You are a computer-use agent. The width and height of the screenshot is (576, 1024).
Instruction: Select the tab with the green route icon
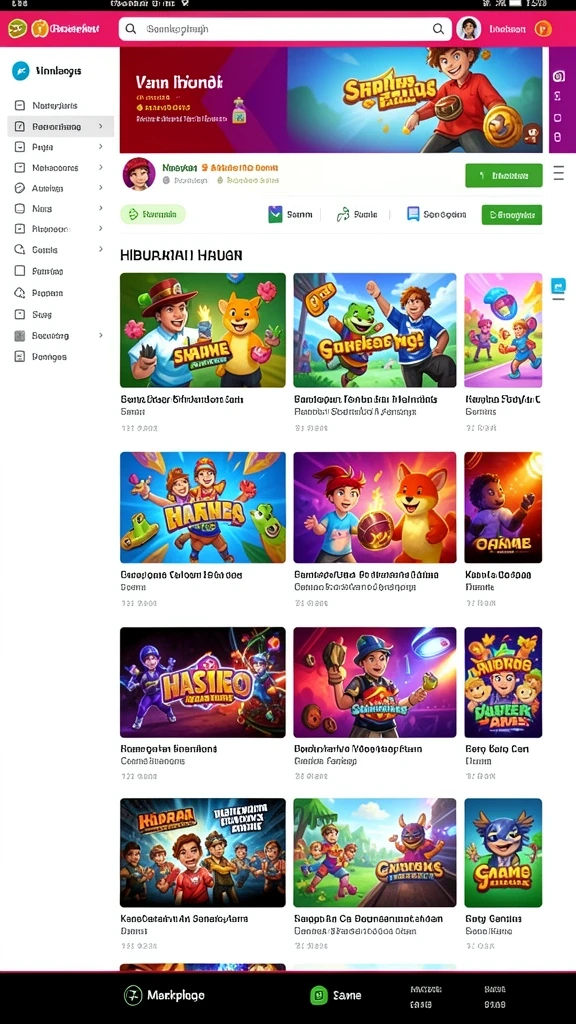[357, 214]
